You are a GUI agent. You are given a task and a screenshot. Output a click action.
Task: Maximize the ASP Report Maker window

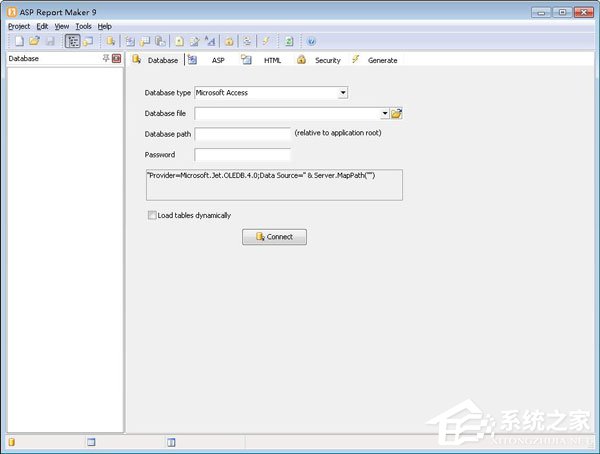point(562,12)
